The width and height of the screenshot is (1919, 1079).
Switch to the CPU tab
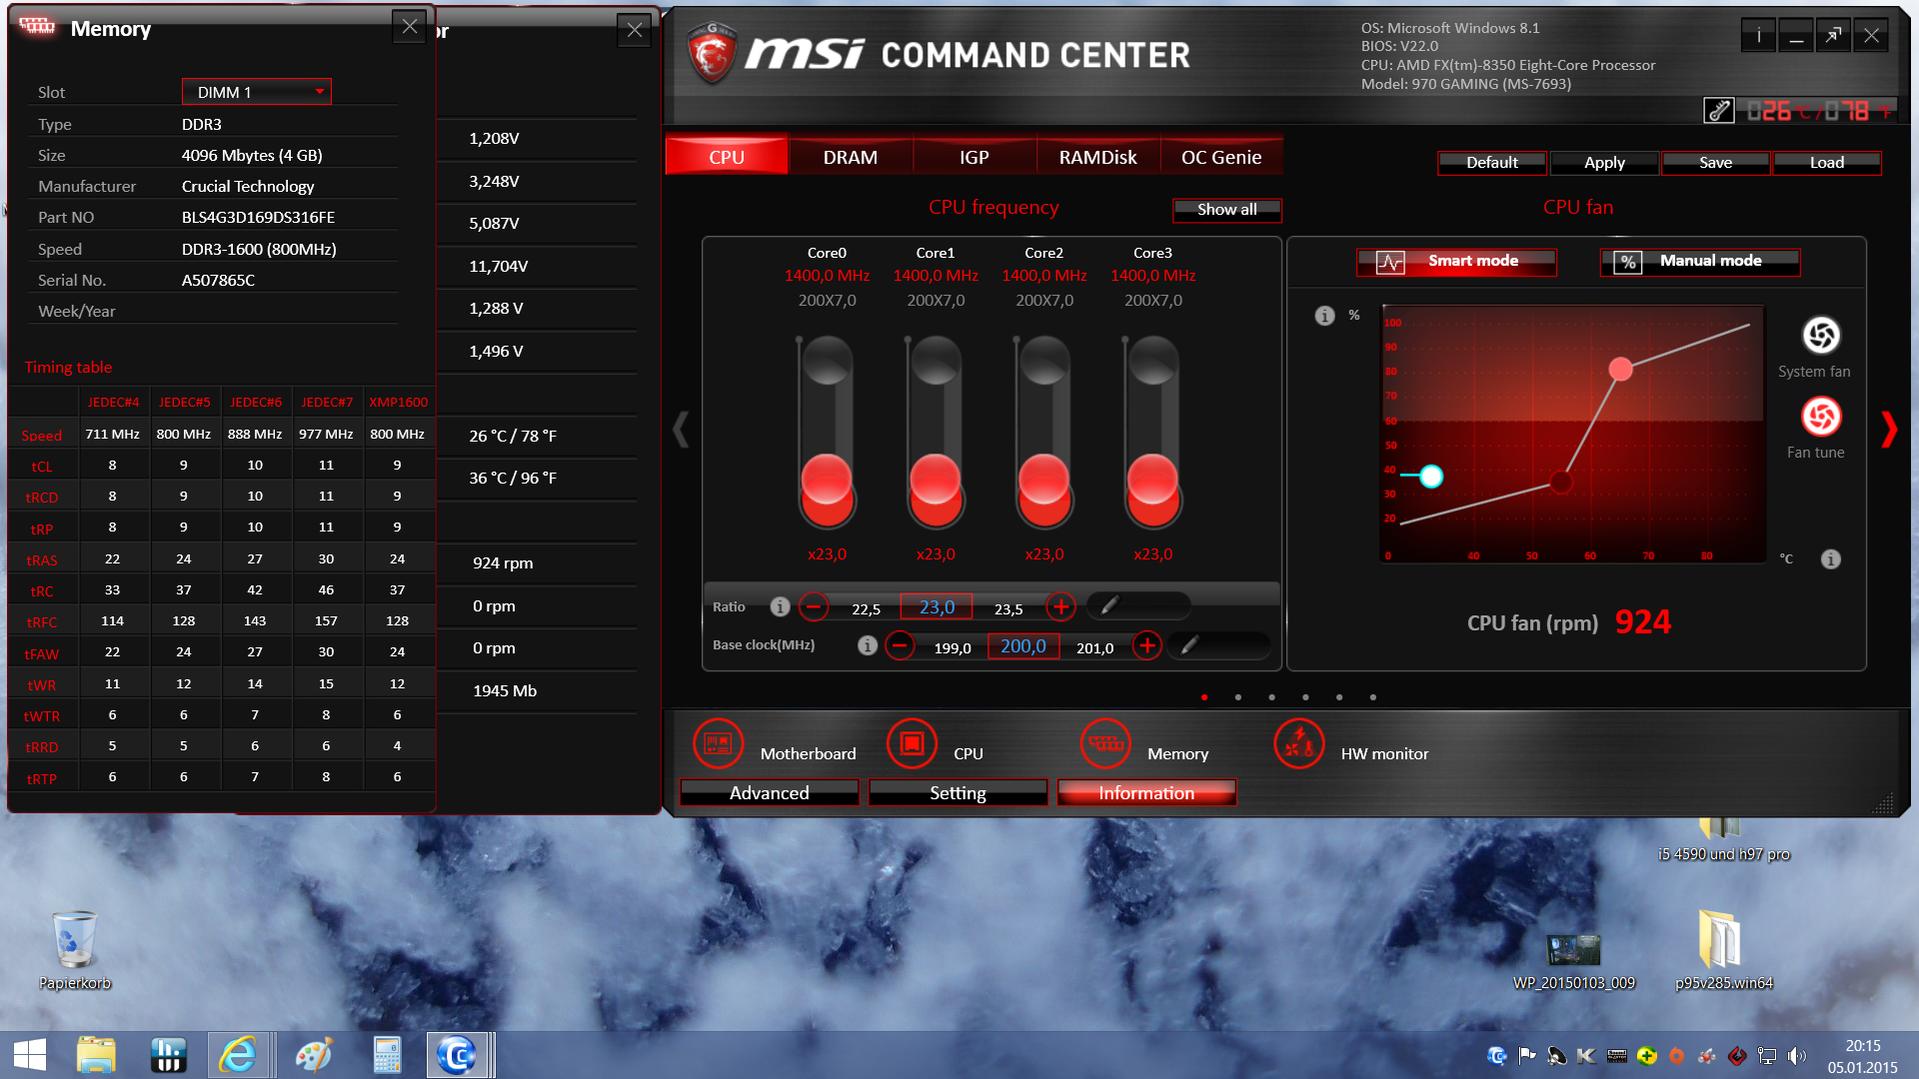click(x=727, y=157)
